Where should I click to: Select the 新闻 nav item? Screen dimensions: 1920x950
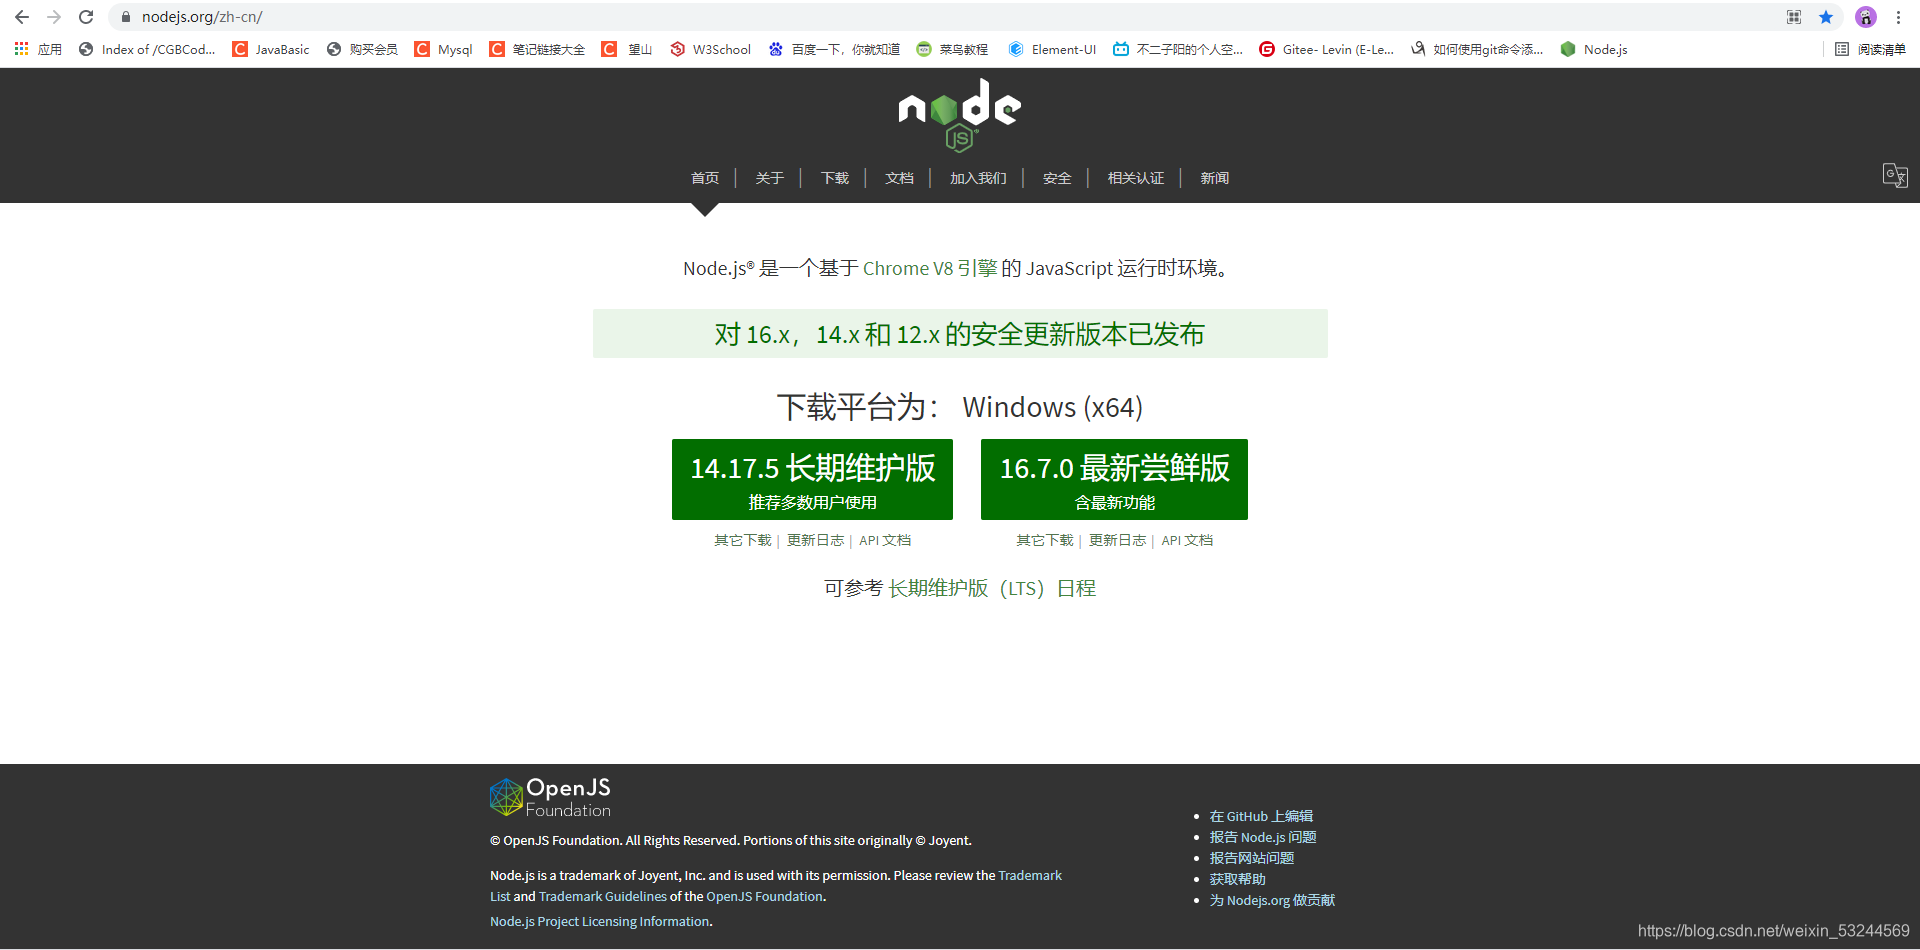point(1215,178)
